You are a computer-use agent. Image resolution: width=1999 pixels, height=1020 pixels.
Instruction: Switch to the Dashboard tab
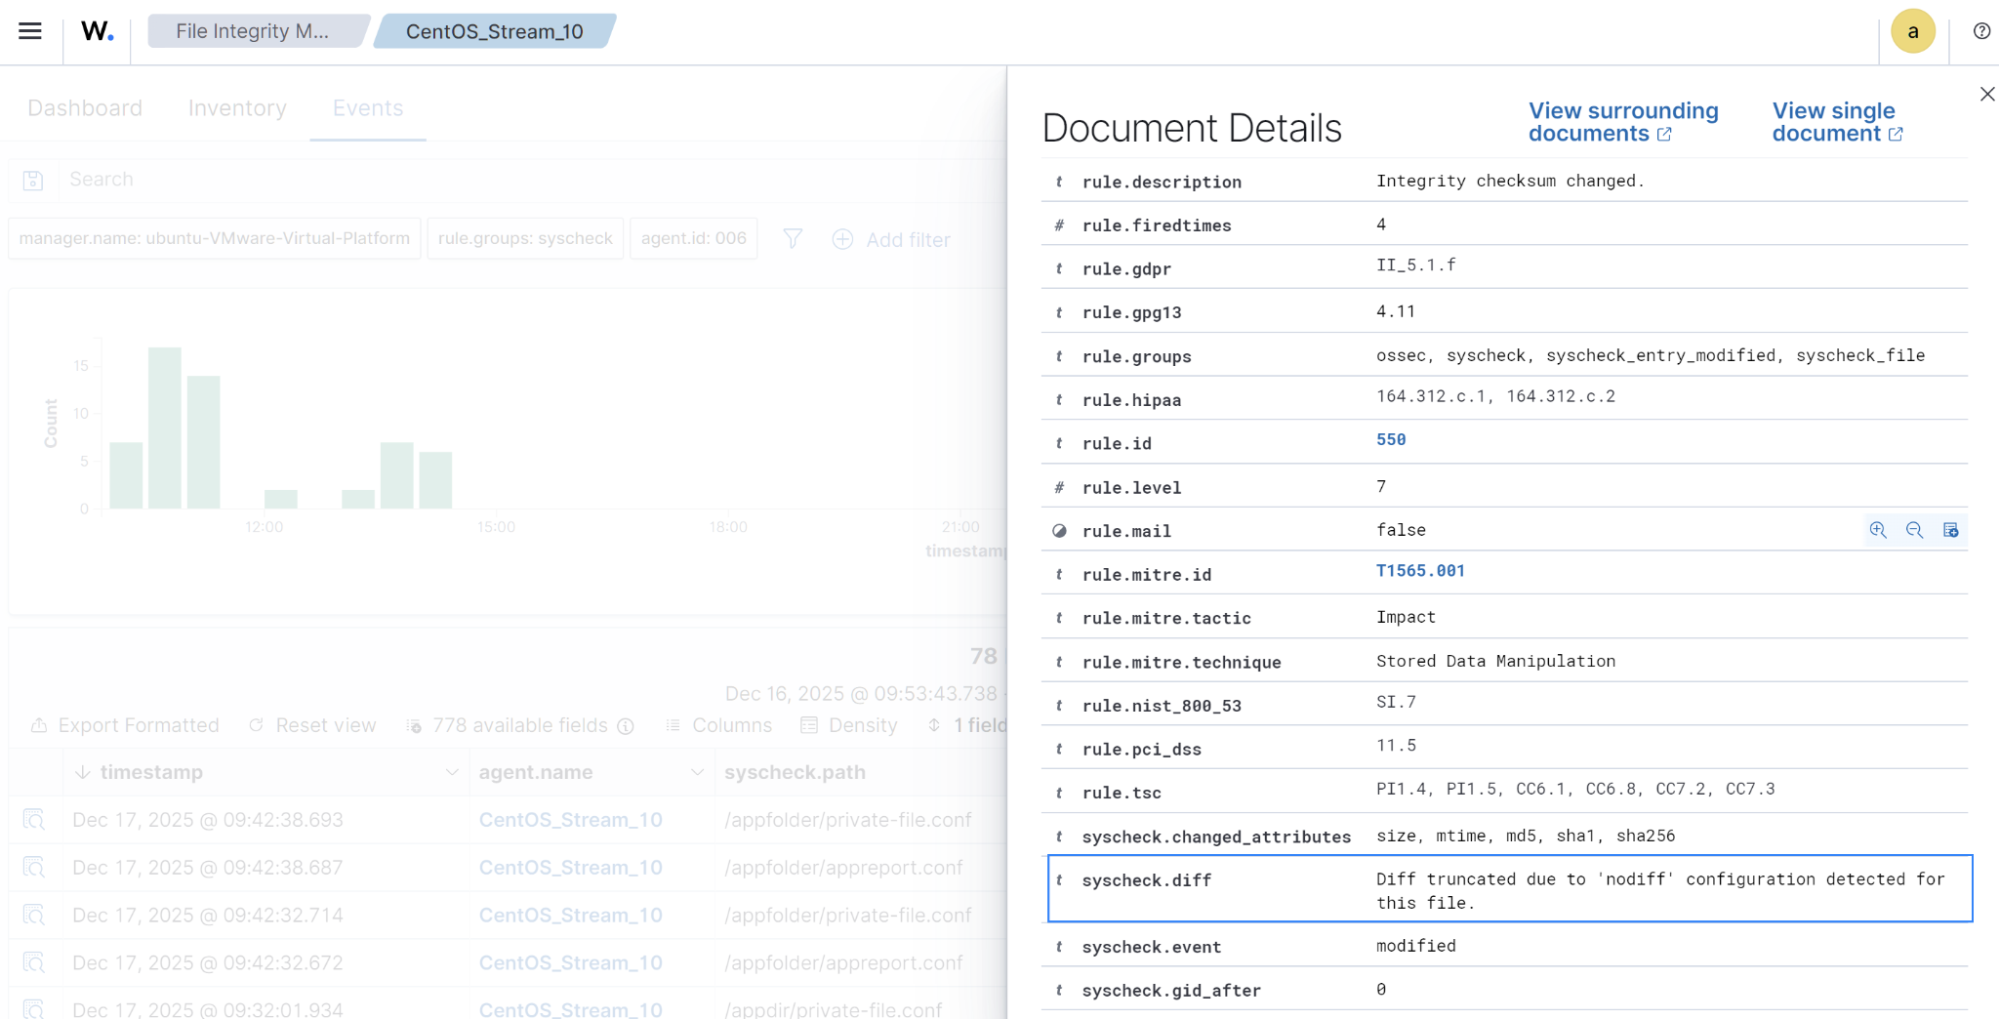(x=85, y=108)
